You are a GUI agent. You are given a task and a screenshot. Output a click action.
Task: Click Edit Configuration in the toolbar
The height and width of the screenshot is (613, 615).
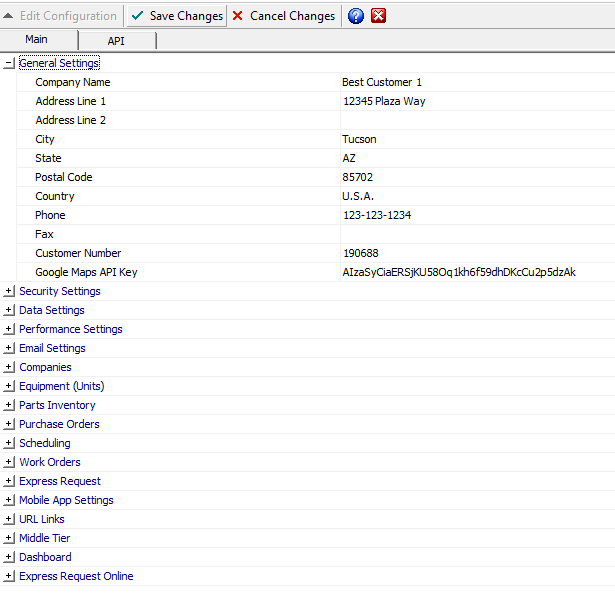click(60, 16)
